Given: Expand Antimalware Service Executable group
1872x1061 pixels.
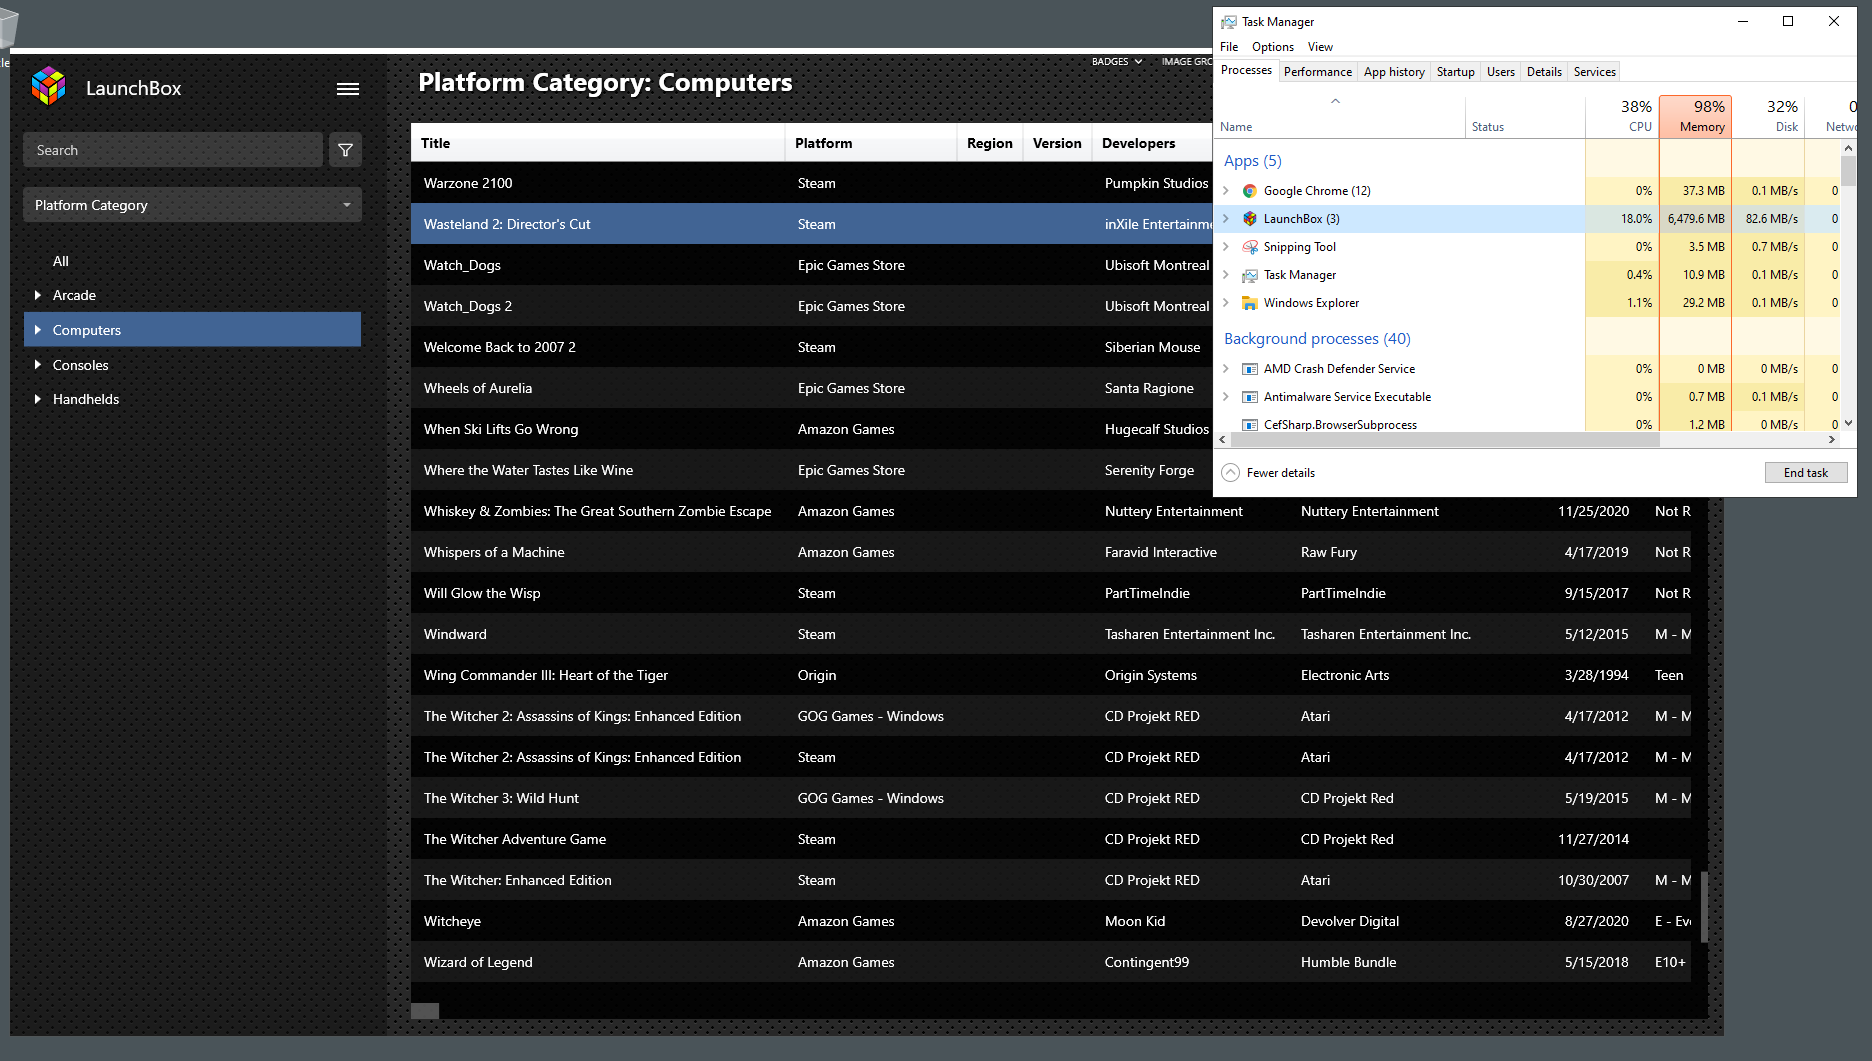Looking at the screenshot, I should pos(1226,397).
